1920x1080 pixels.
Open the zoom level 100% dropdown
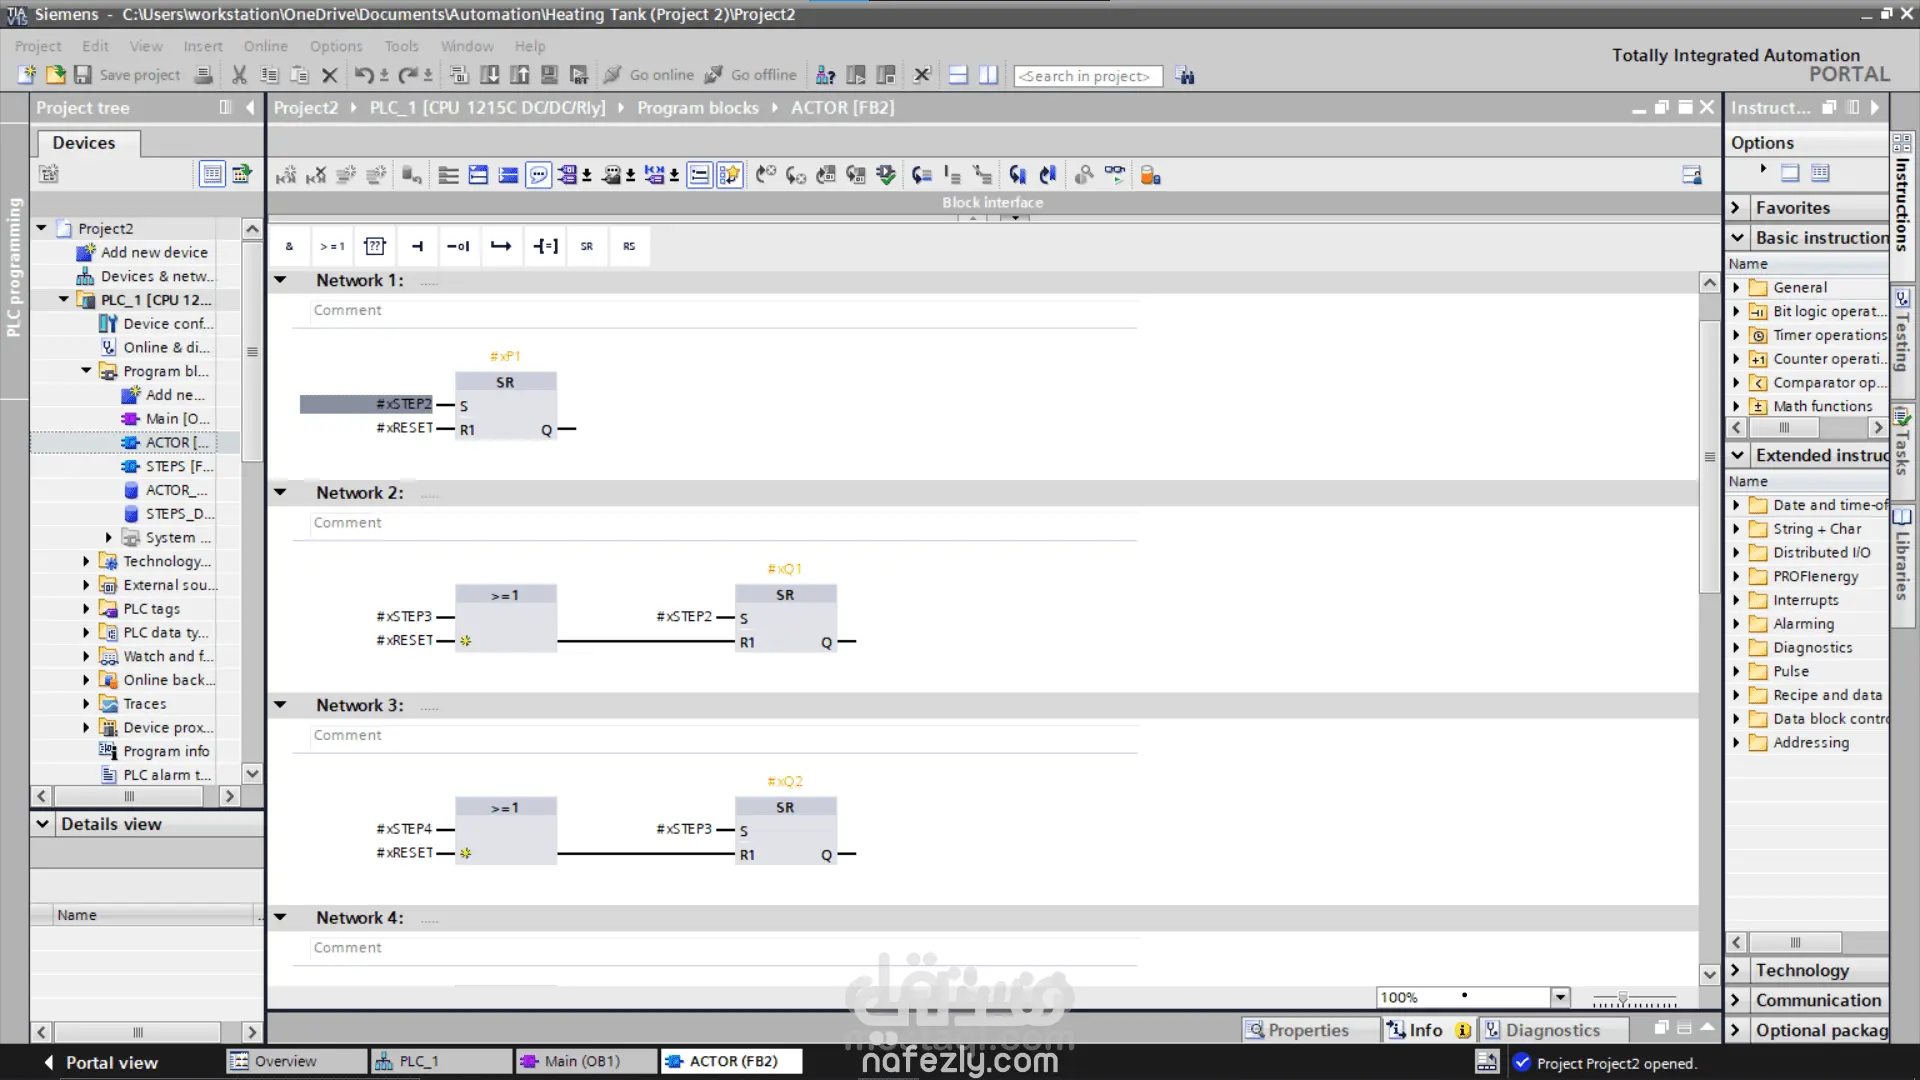pos(1560,997)
